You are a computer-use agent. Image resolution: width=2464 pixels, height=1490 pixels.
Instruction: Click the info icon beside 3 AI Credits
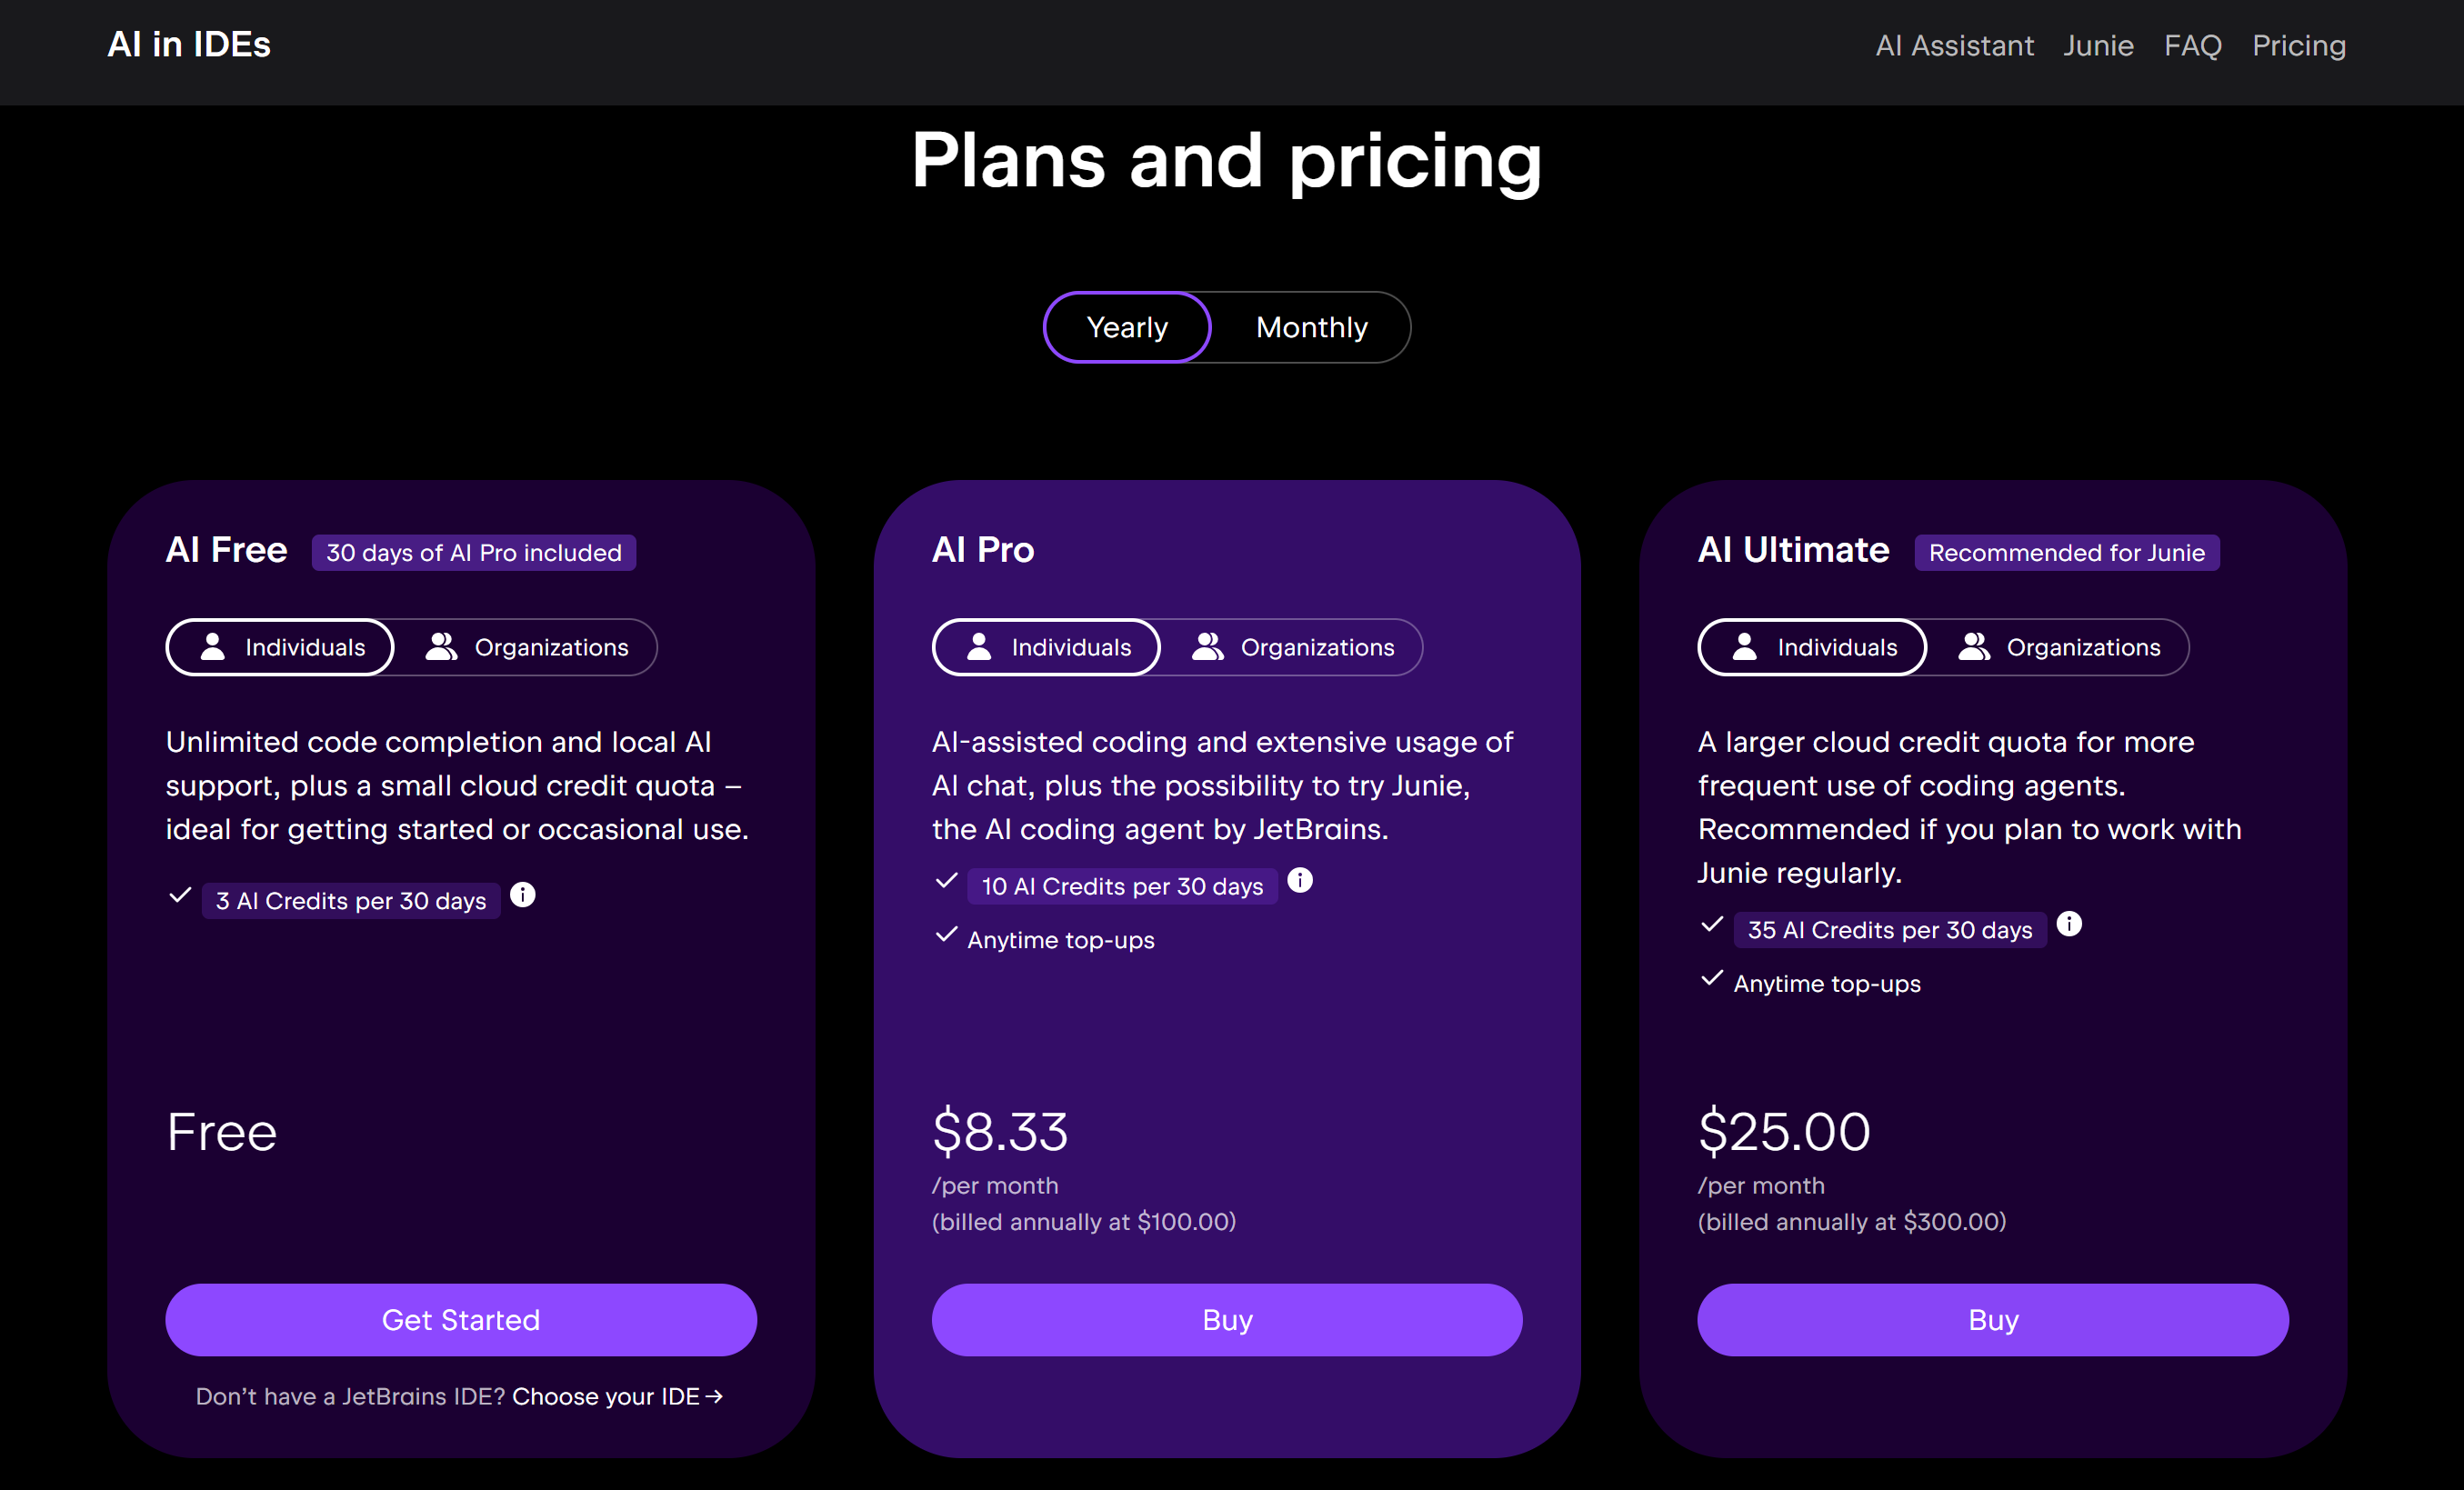[x=522, y=895]
